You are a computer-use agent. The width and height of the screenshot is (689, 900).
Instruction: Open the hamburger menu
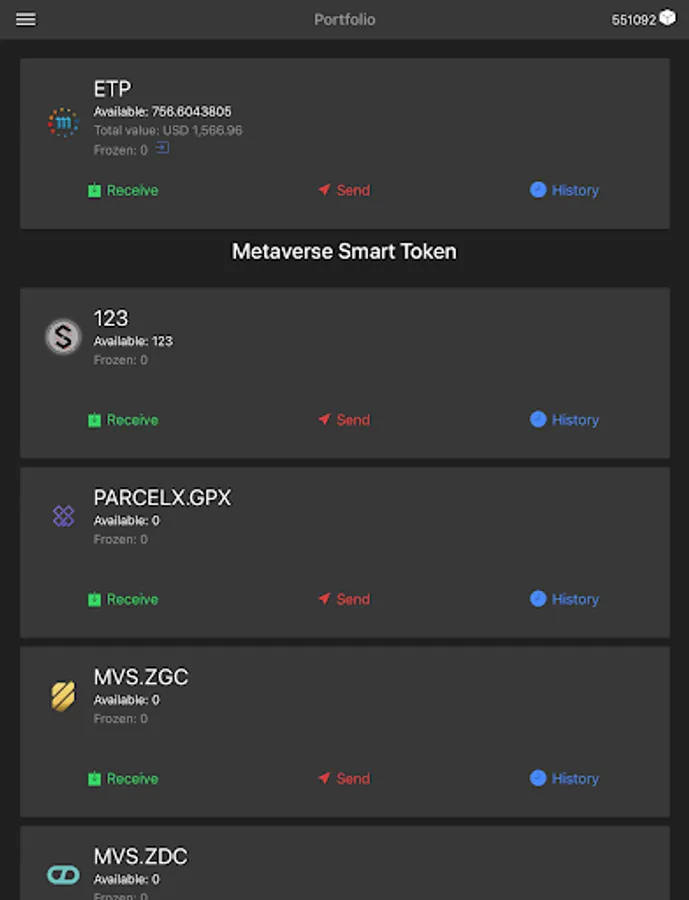point(26,19)
